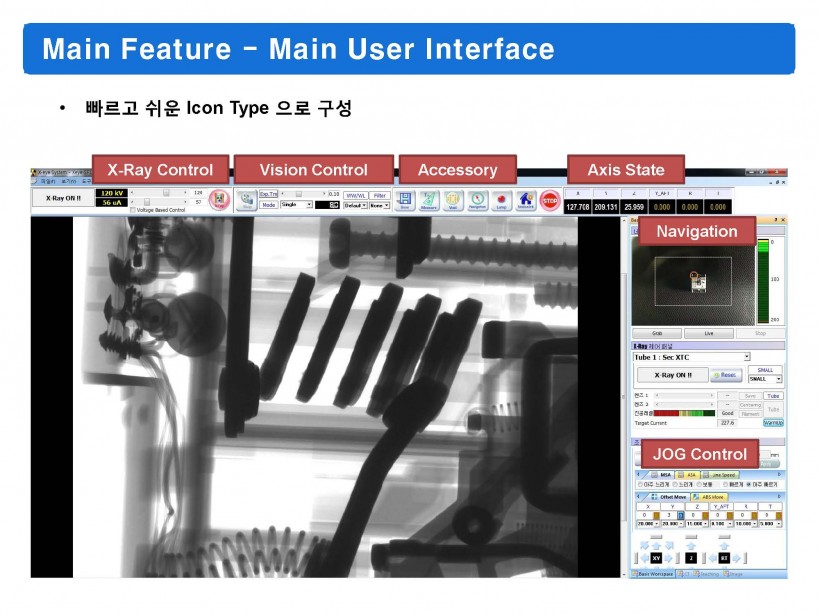Click the black XY jog label button

point(656,559)
